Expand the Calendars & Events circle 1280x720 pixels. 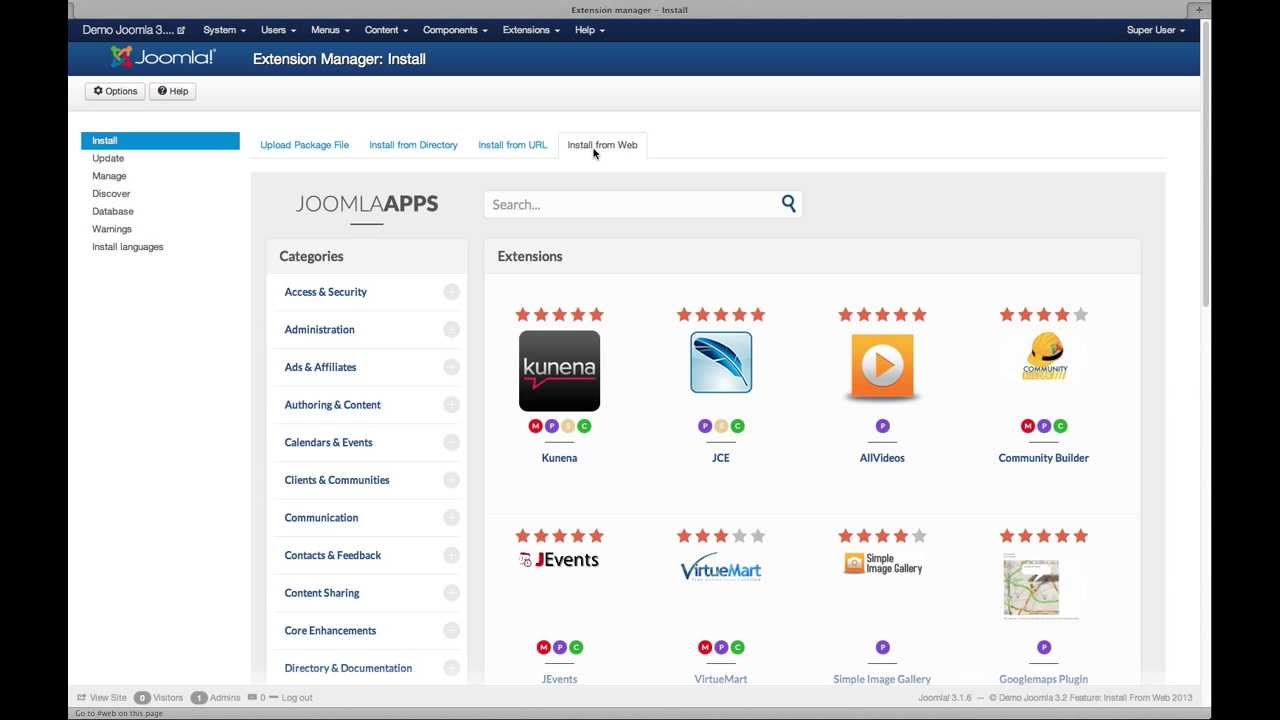451,442
